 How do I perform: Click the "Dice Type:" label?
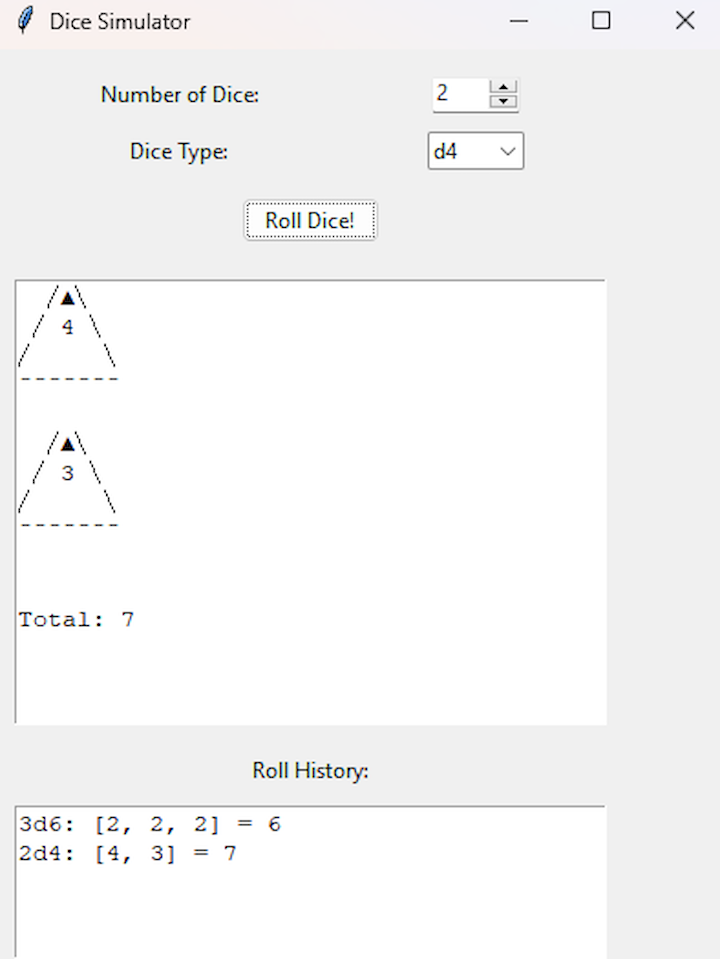179,152
